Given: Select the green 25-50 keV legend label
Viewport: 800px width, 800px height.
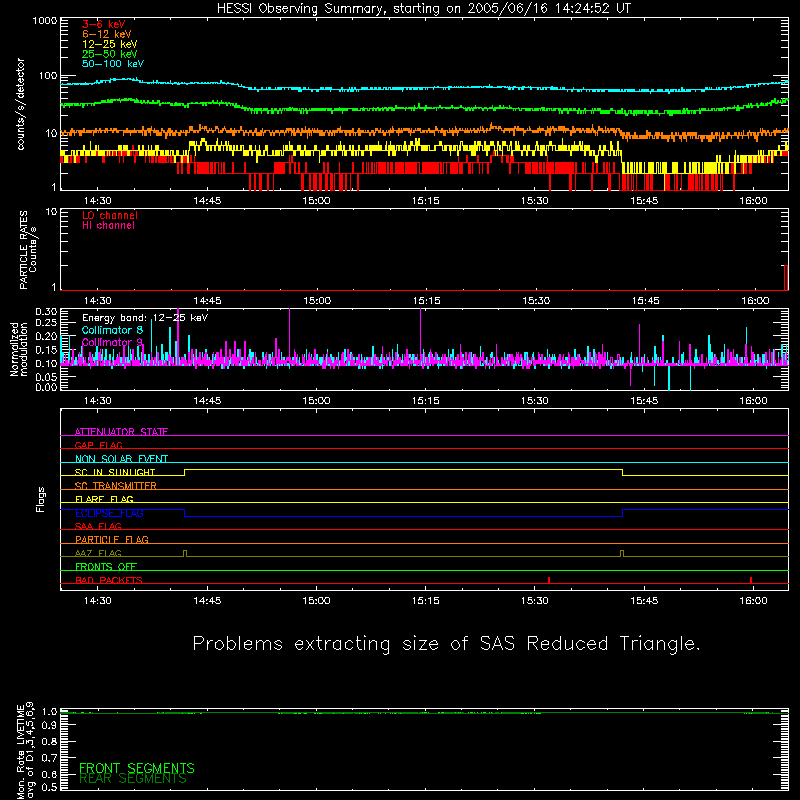Looking at the screenshot, I should [x=110, y=54].
